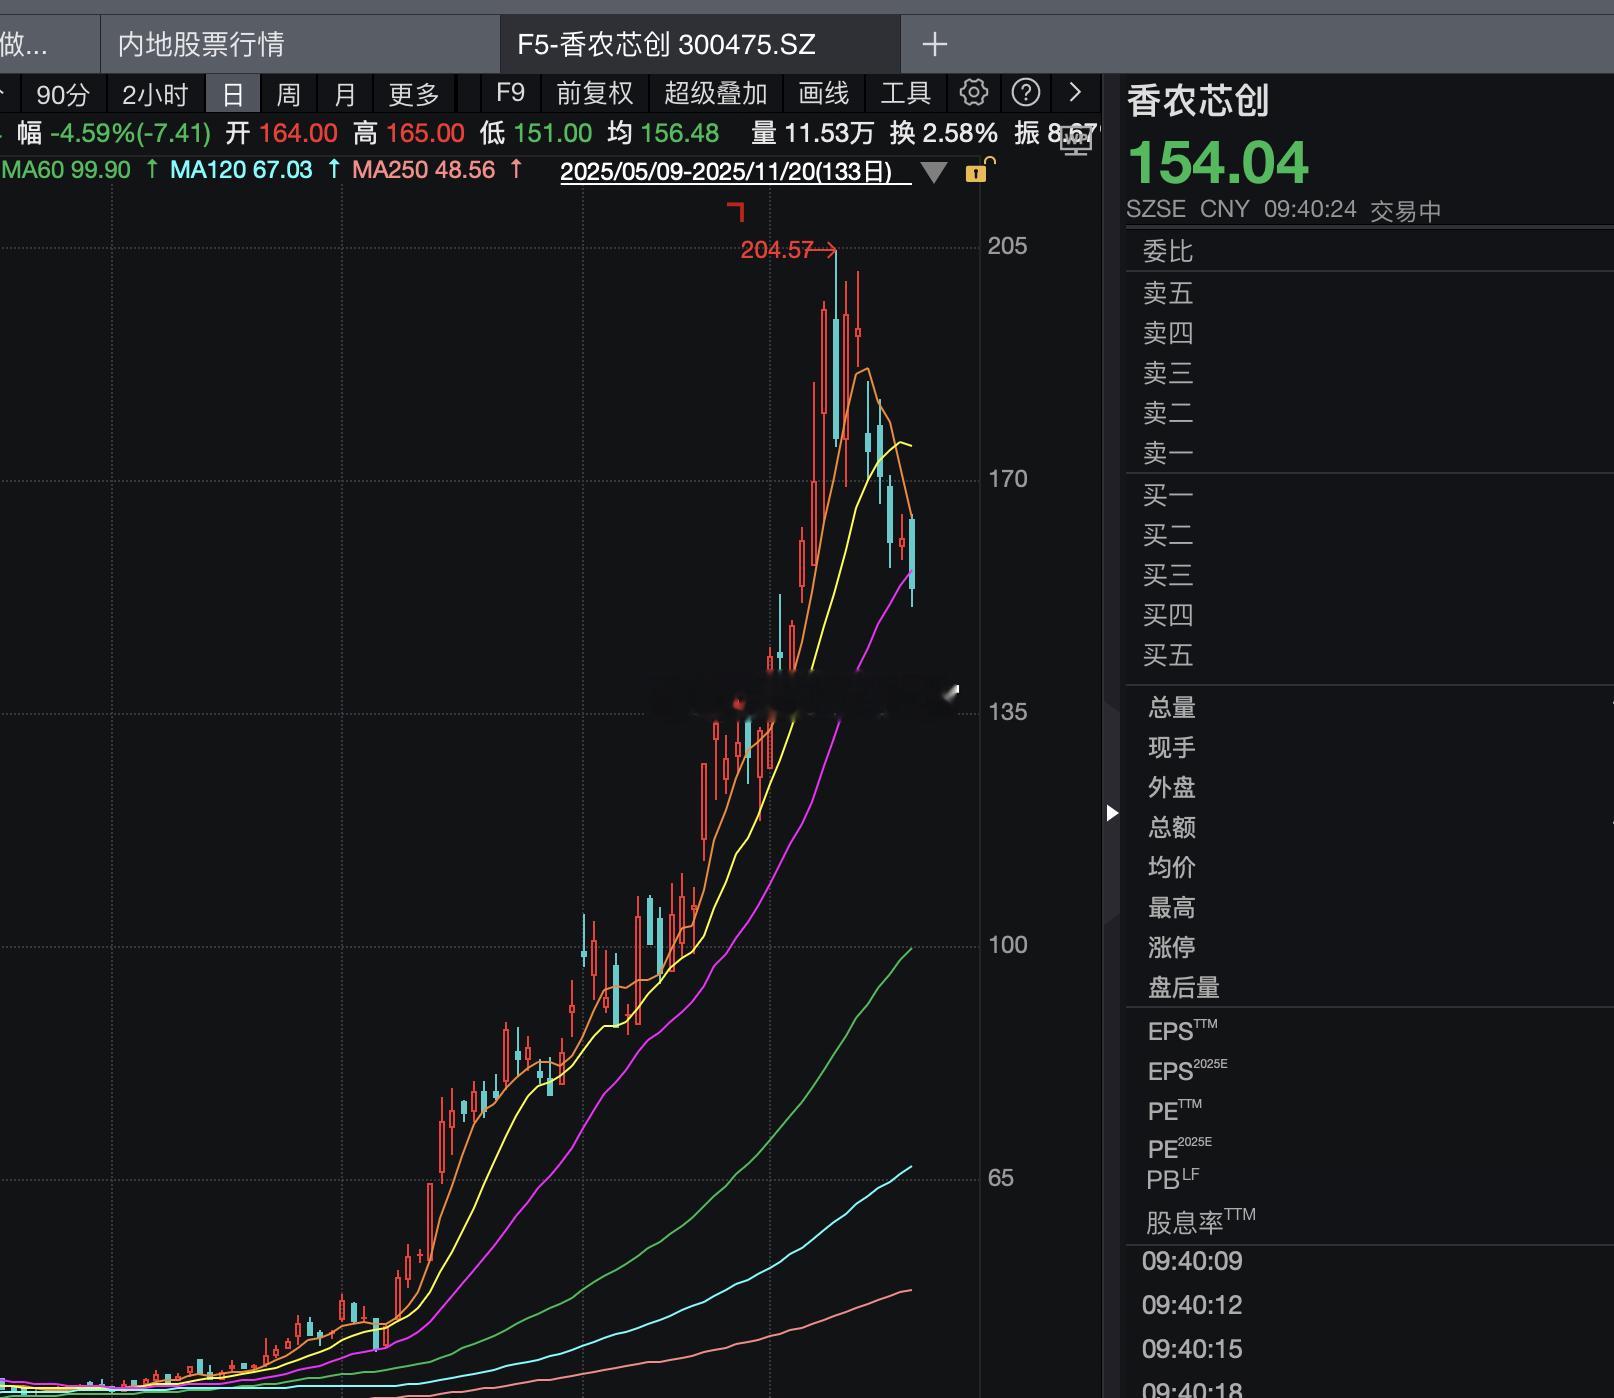Click the PB LF label
This screenshot has height=1398, width=1614.
pos(1173,1179)
